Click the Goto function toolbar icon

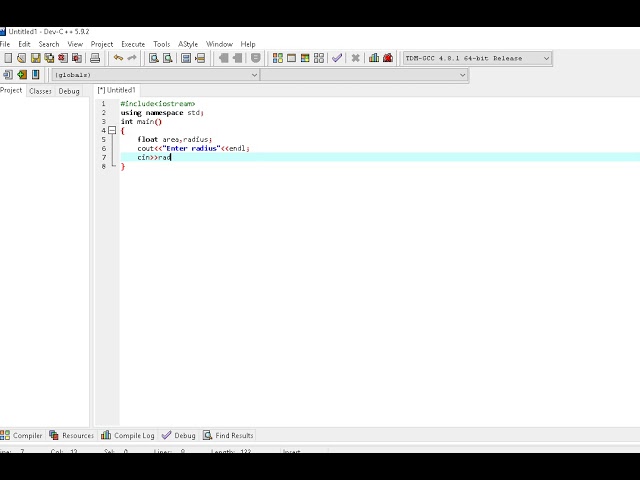point(186,58)
